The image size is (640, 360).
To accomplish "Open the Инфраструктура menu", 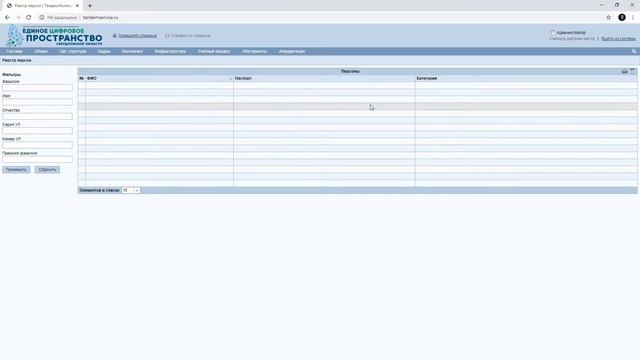I will coord(170,51).
